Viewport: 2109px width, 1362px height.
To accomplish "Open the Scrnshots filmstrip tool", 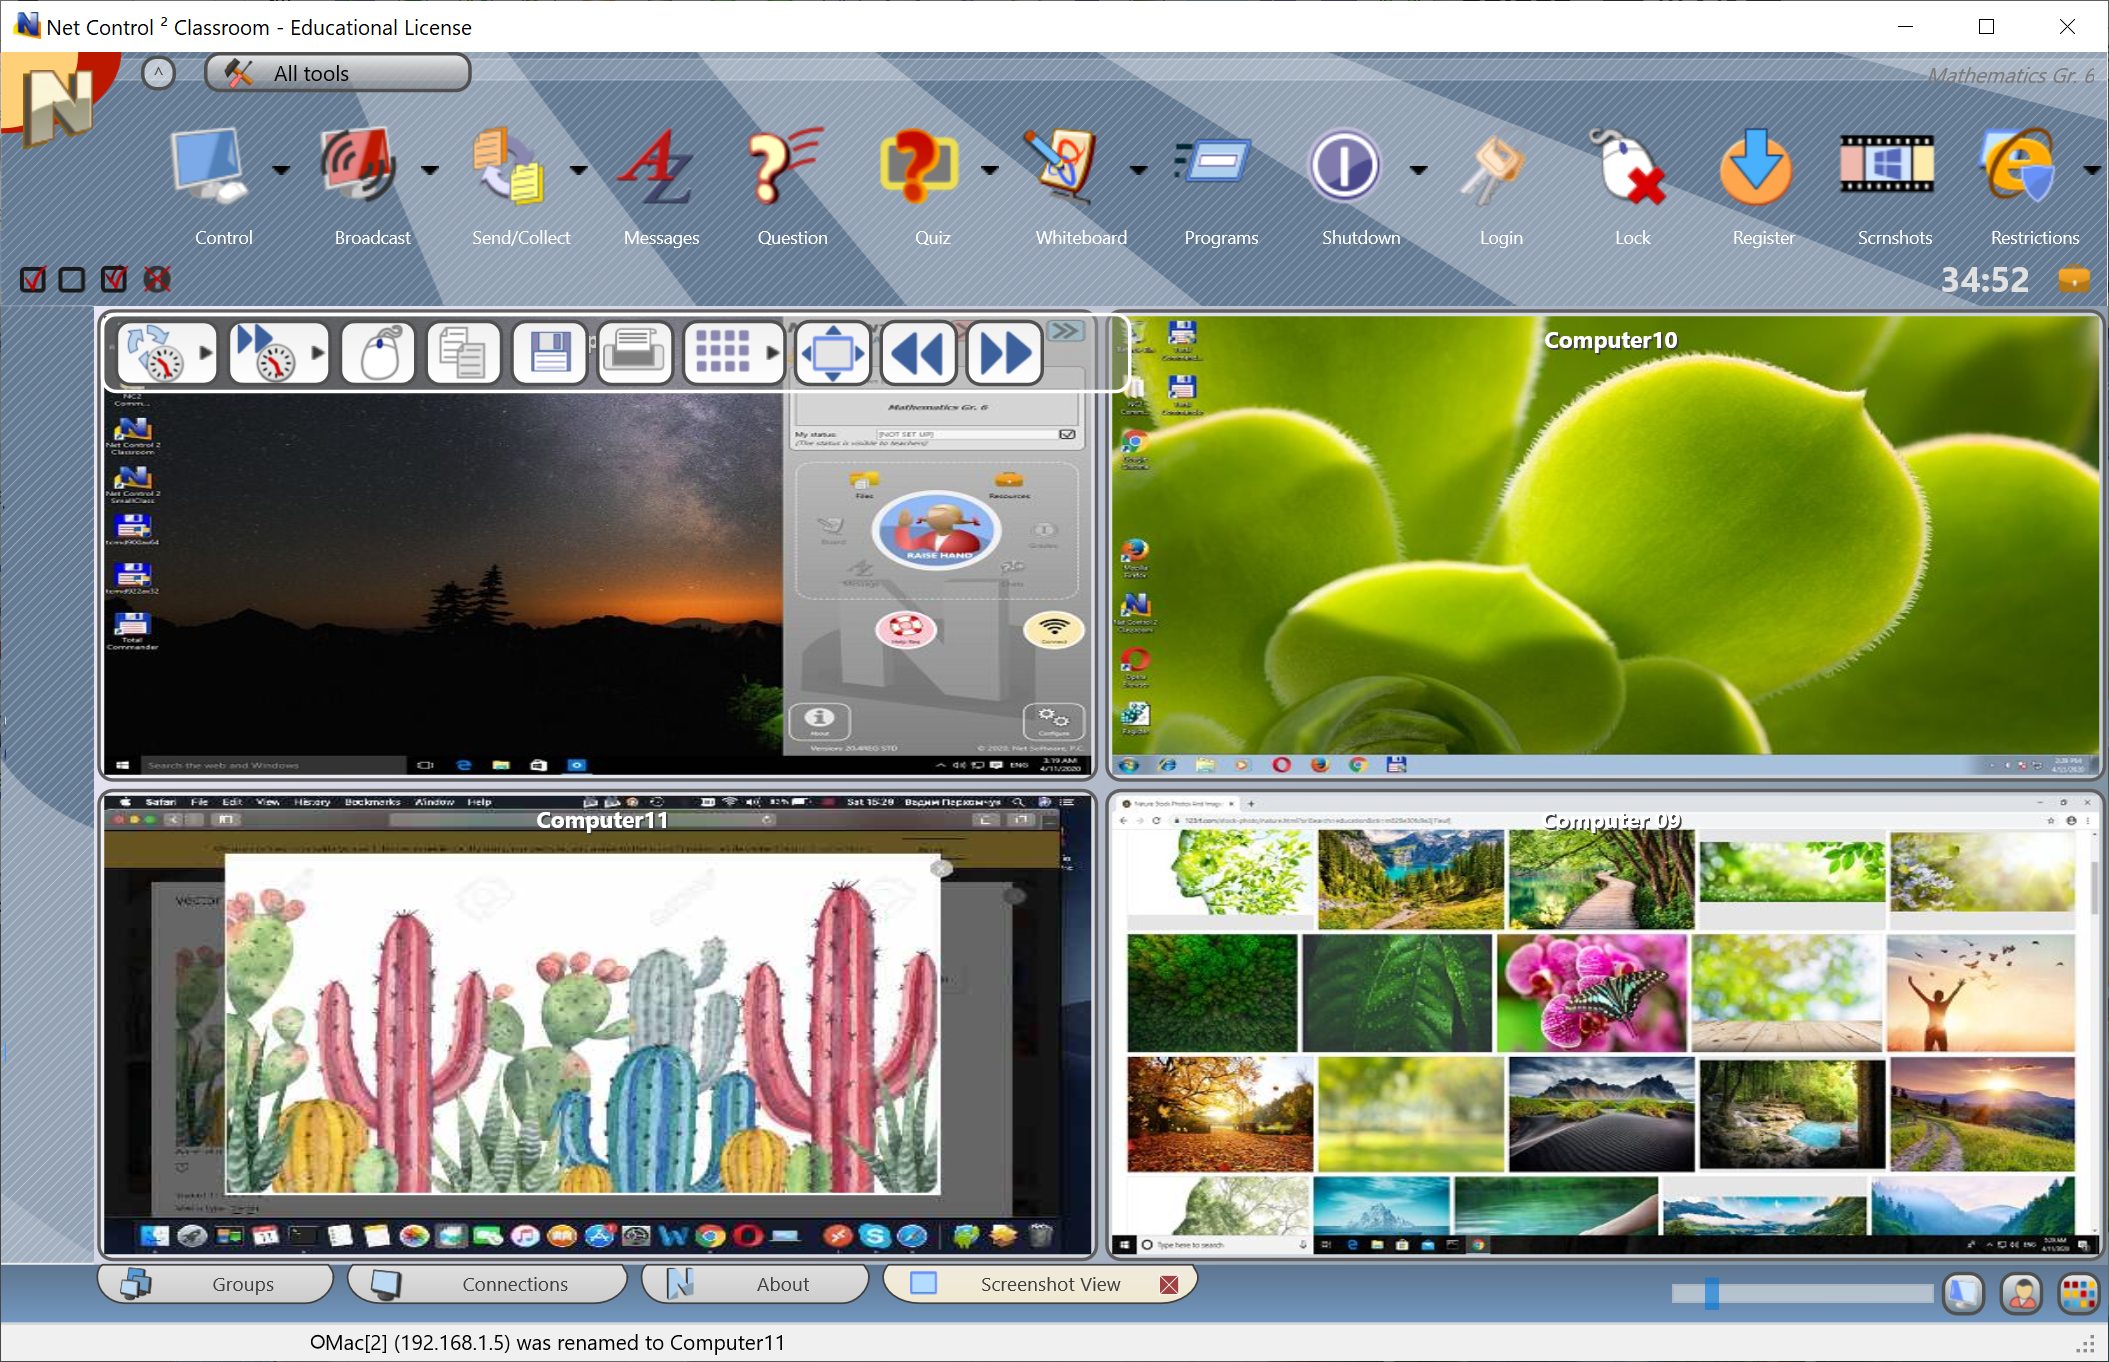I will (x=1887, y=163).
